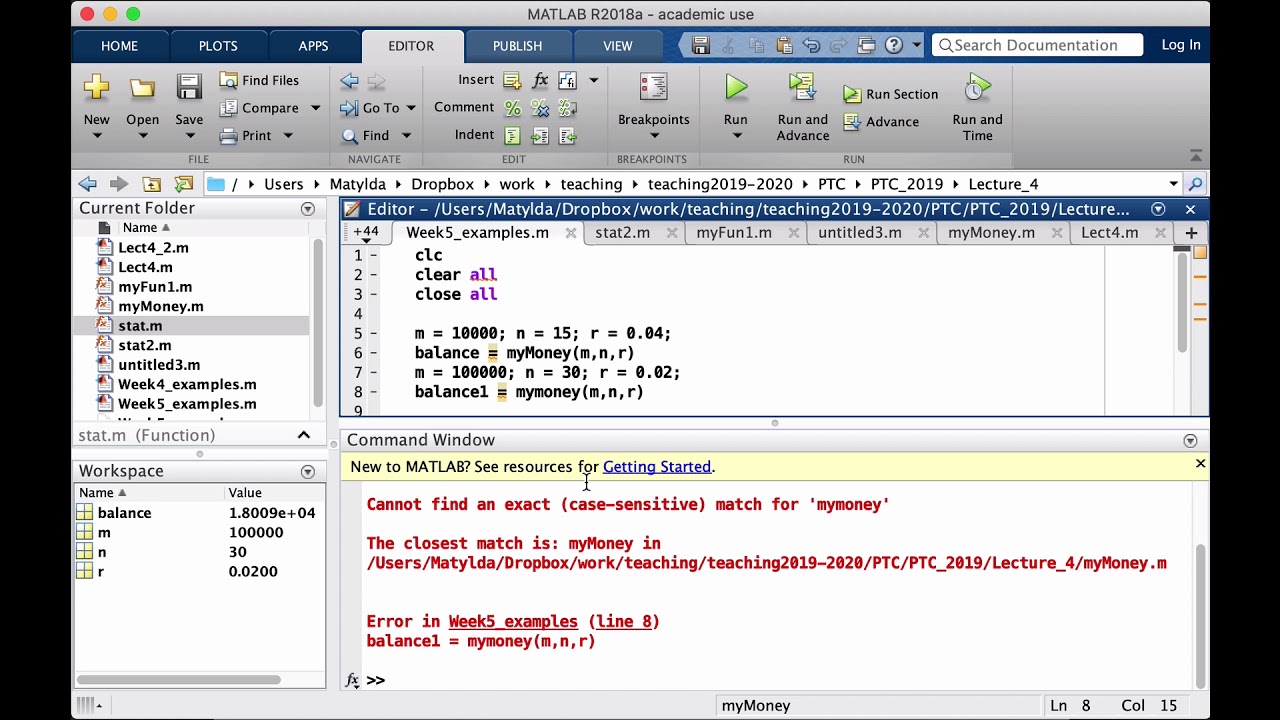Switch to the PLOTS ribbon tab
Image resolution: width=1280 pixels, height=720 pixels.
218,46
